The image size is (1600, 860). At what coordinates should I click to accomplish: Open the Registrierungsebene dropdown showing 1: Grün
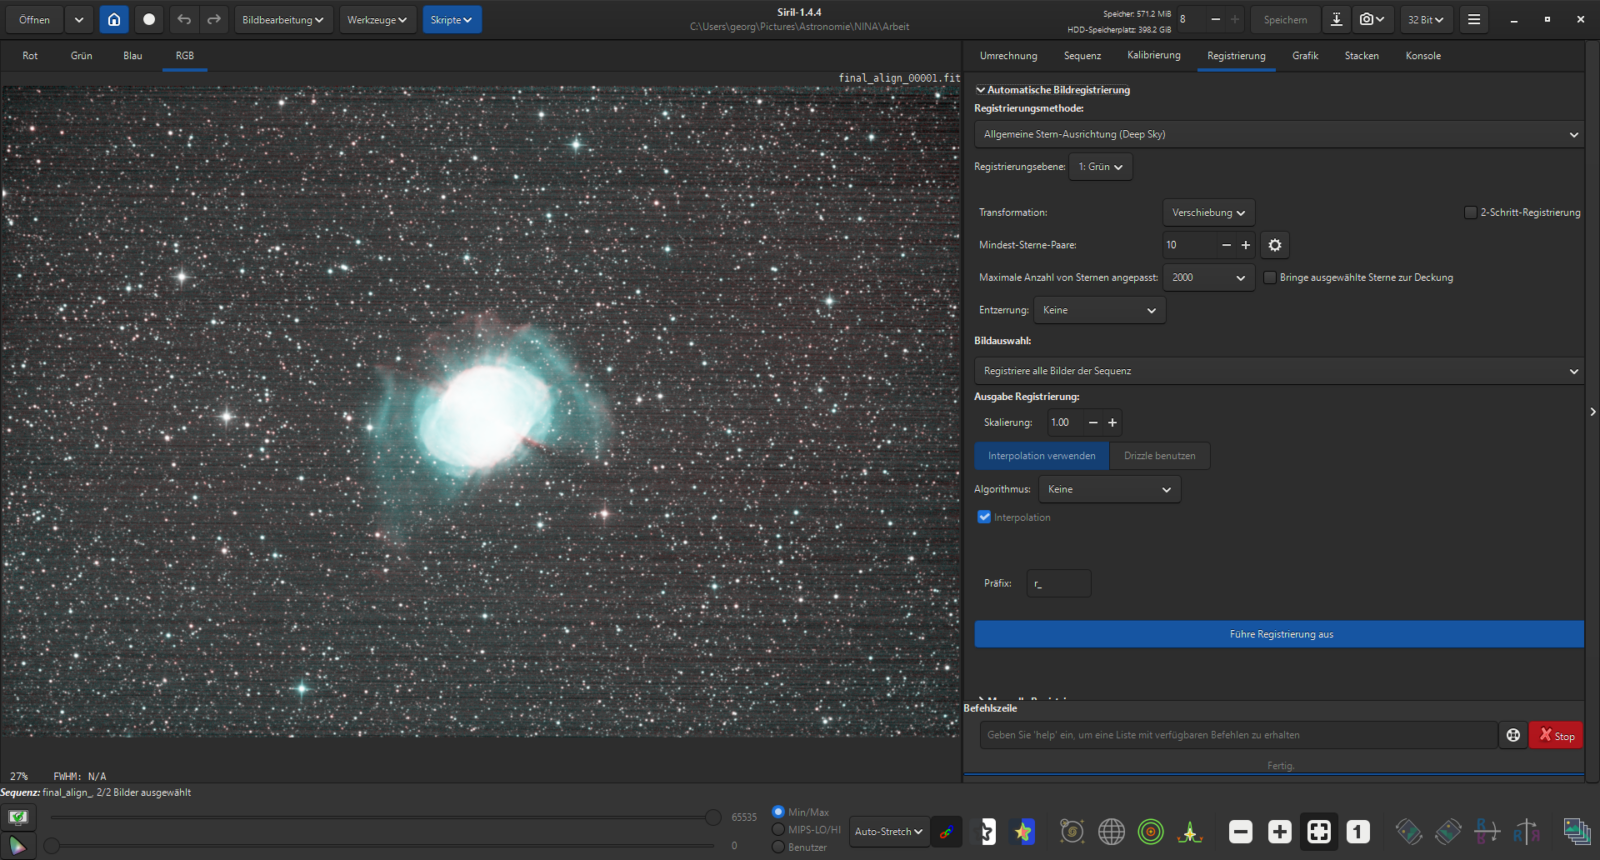(1100, 167)
